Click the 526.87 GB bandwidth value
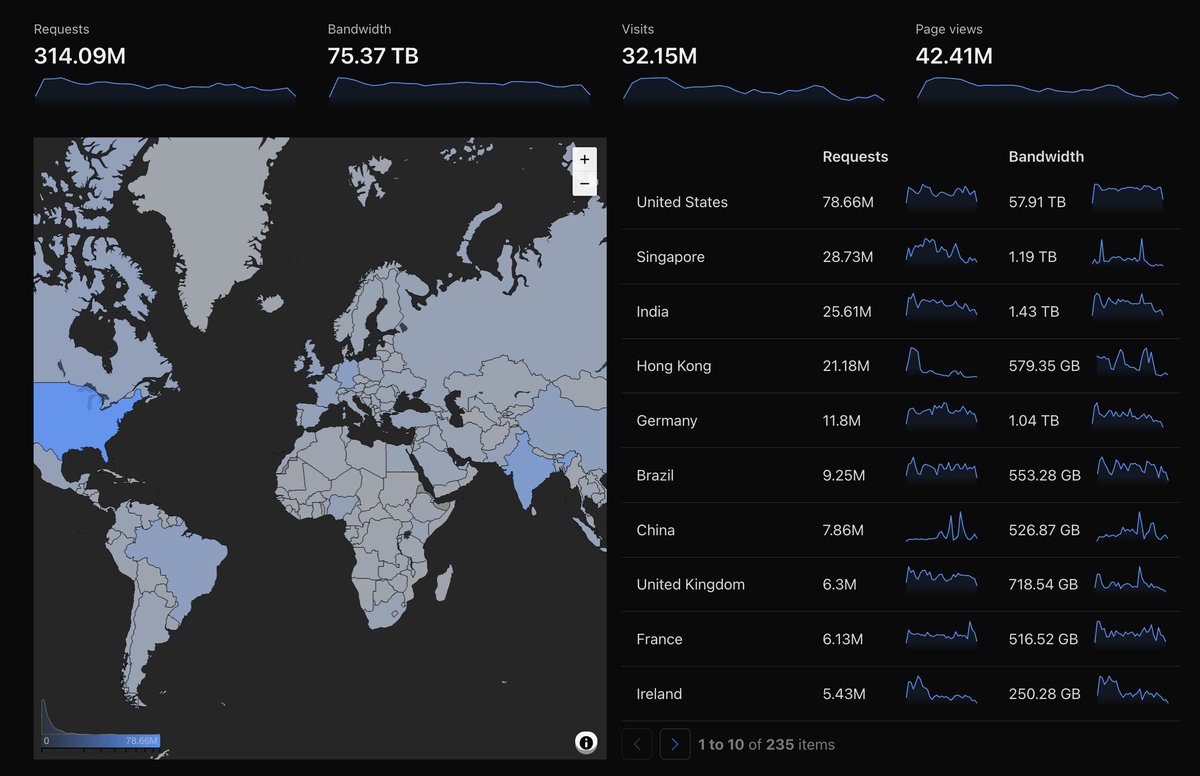This screenshot has width=1200, height=776. click(x=1044, y=530)
